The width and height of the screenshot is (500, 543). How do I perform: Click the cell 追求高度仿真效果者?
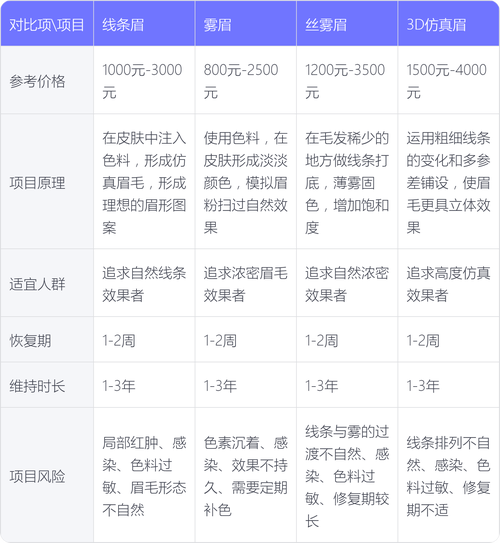point(449,283)
